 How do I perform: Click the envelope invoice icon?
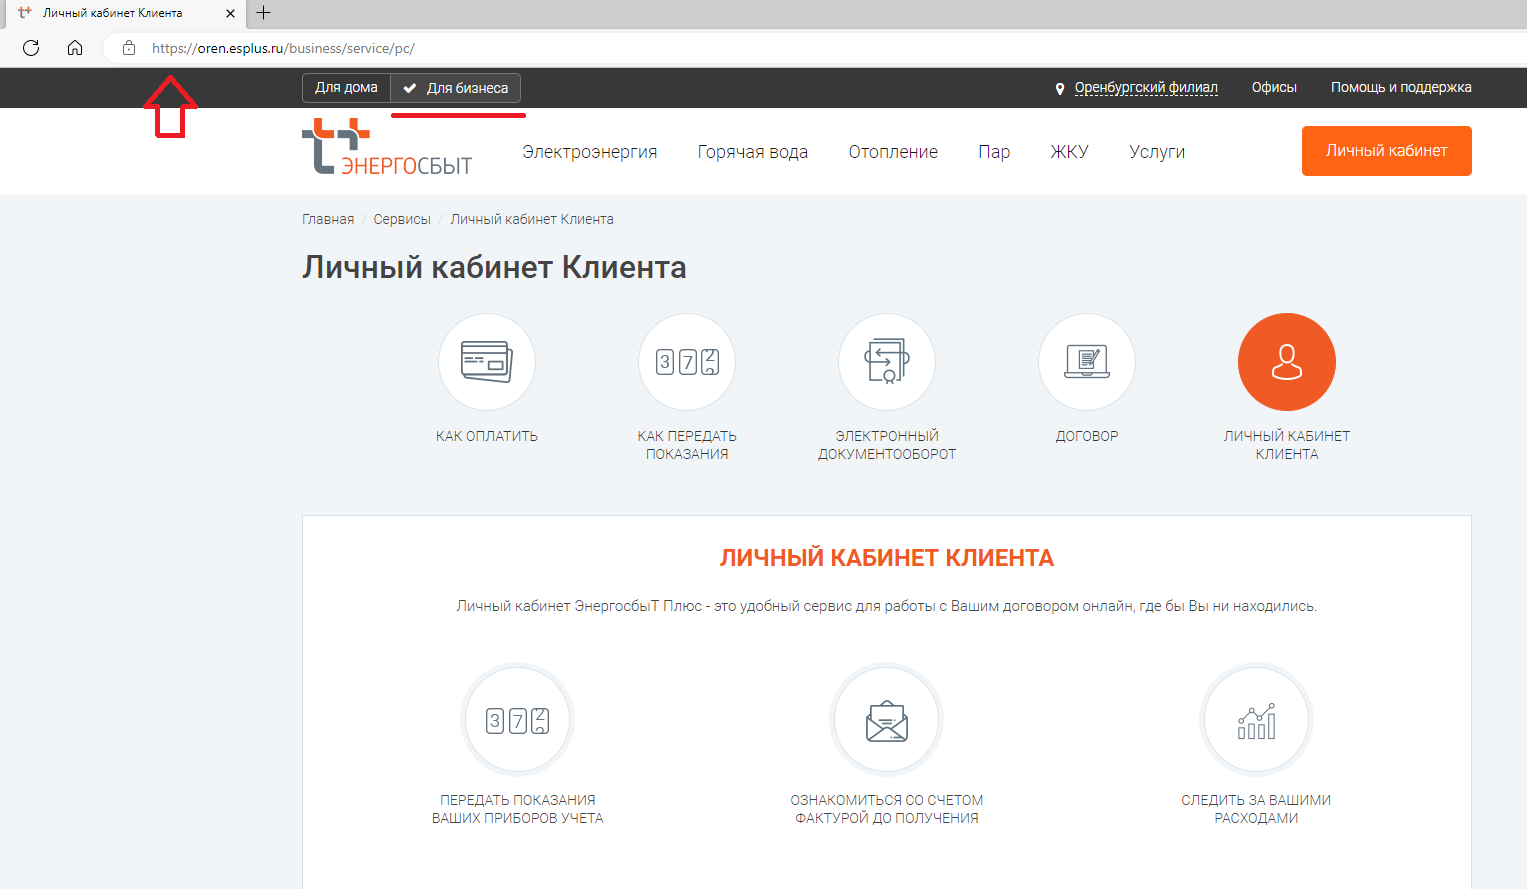click(886, 720)
